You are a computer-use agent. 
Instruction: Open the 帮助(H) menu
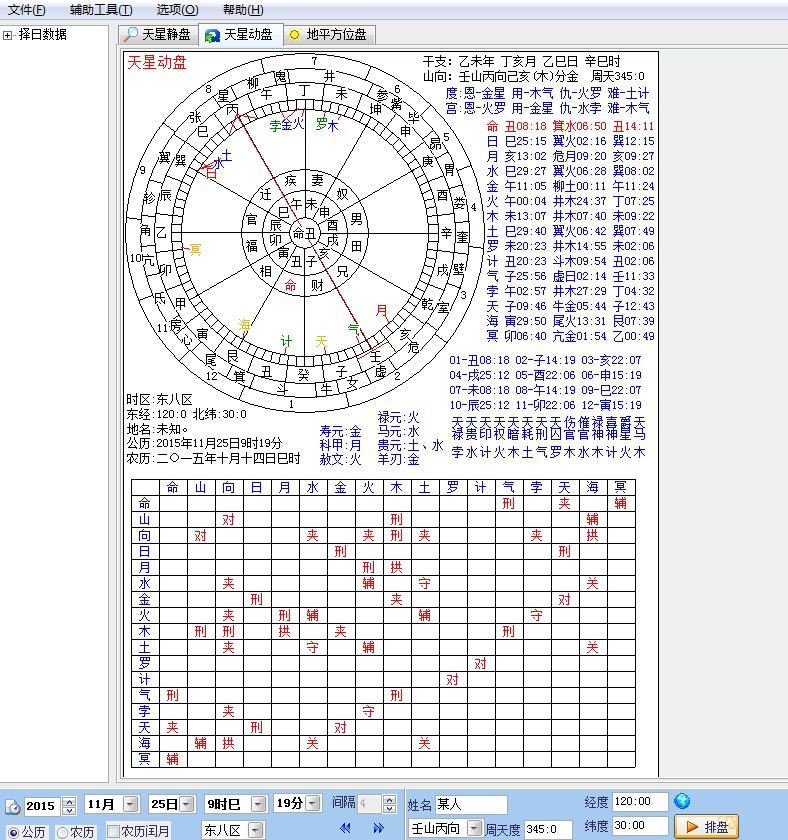tap(243, 10)
